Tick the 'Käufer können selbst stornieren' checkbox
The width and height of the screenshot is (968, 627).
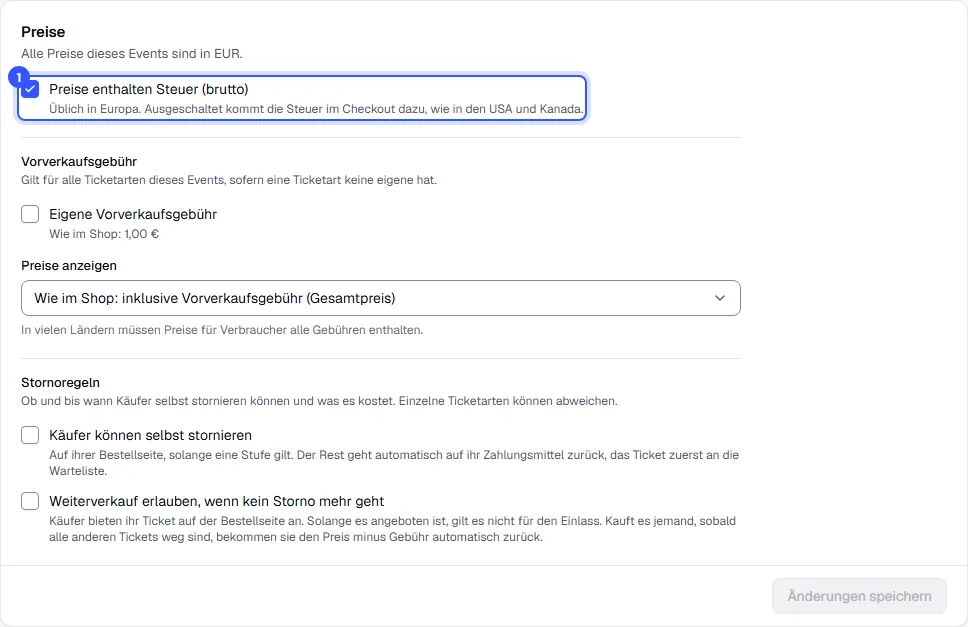[30, 435]
